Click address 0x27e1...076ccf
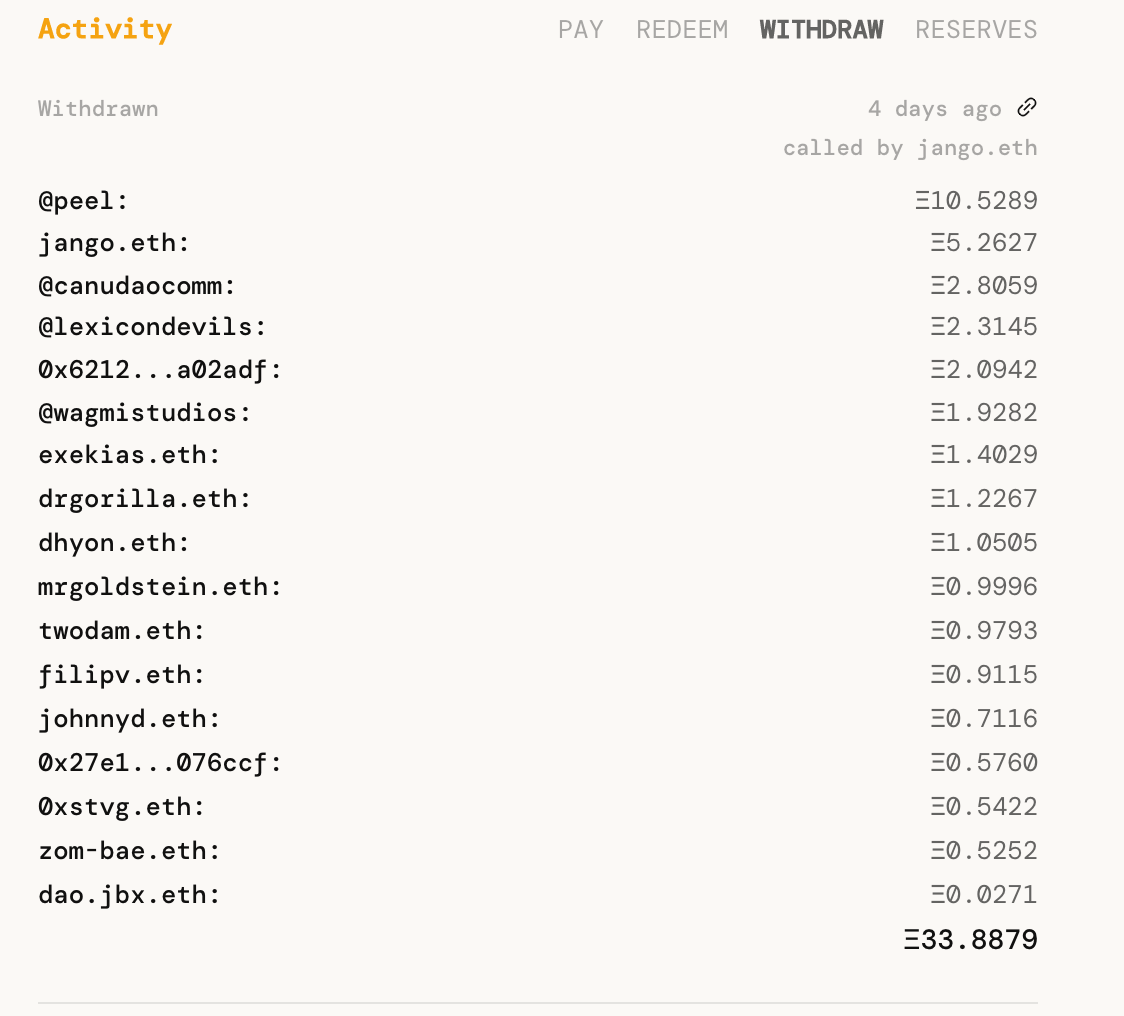The width and height of the screenshot is (1124, 1016). pos(159,763)
